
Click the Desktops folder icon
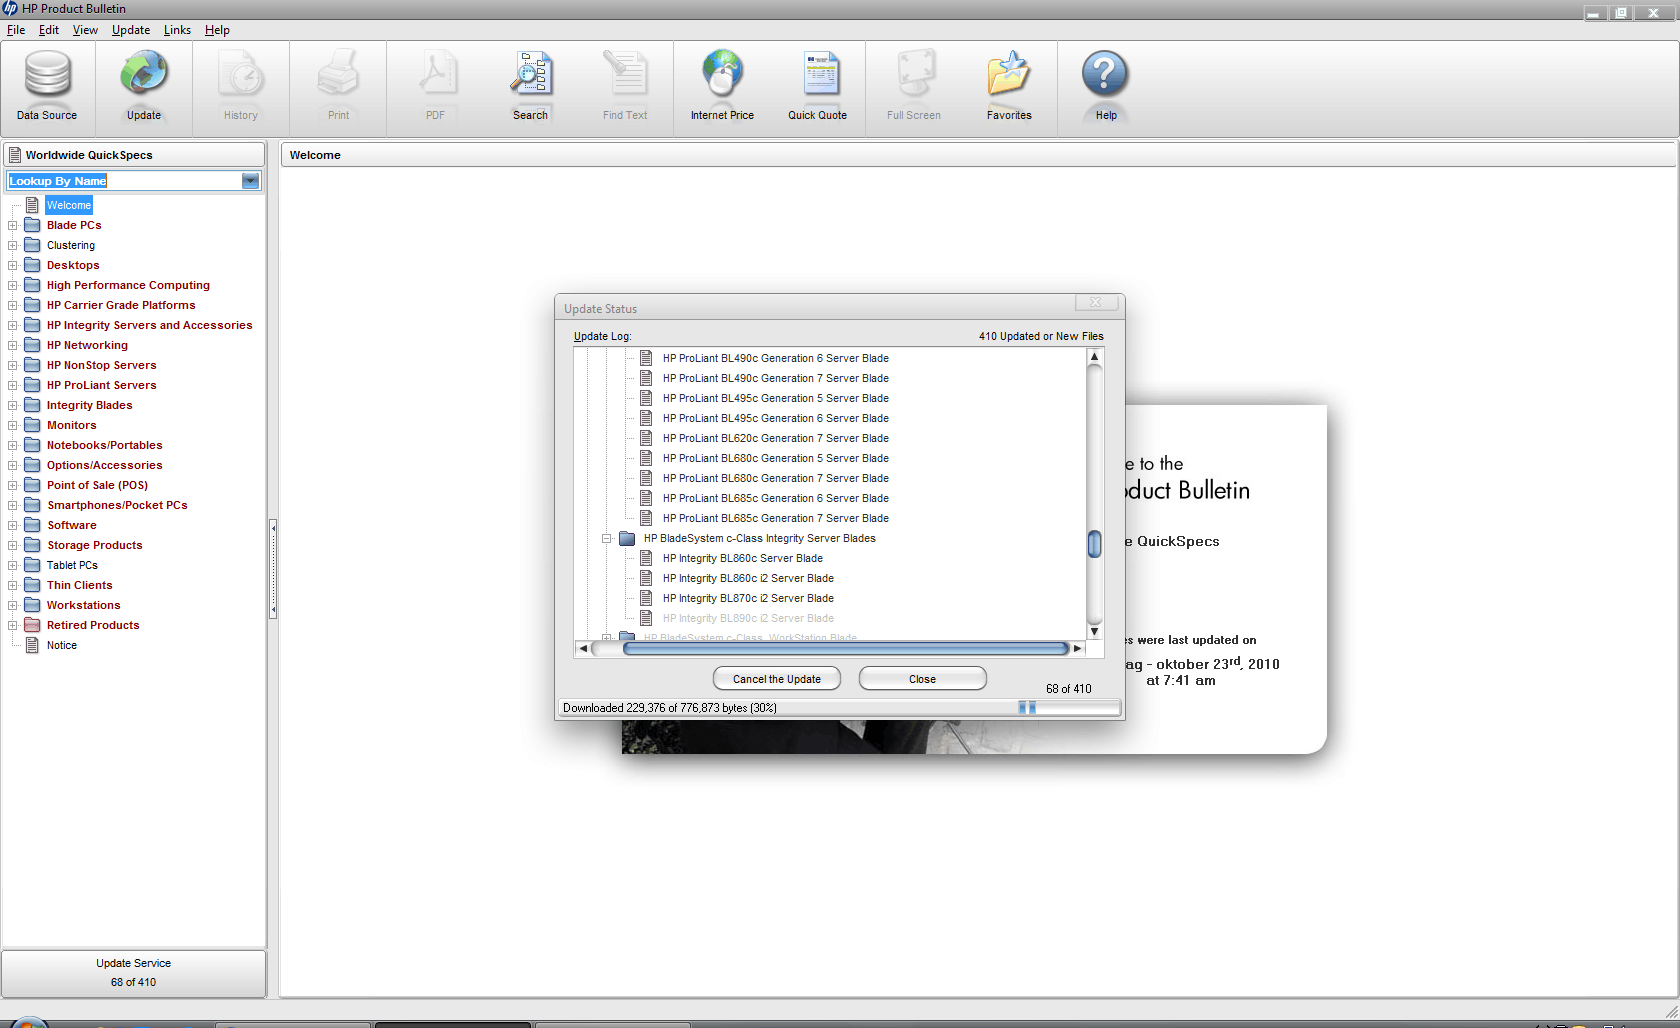point(32,265)
